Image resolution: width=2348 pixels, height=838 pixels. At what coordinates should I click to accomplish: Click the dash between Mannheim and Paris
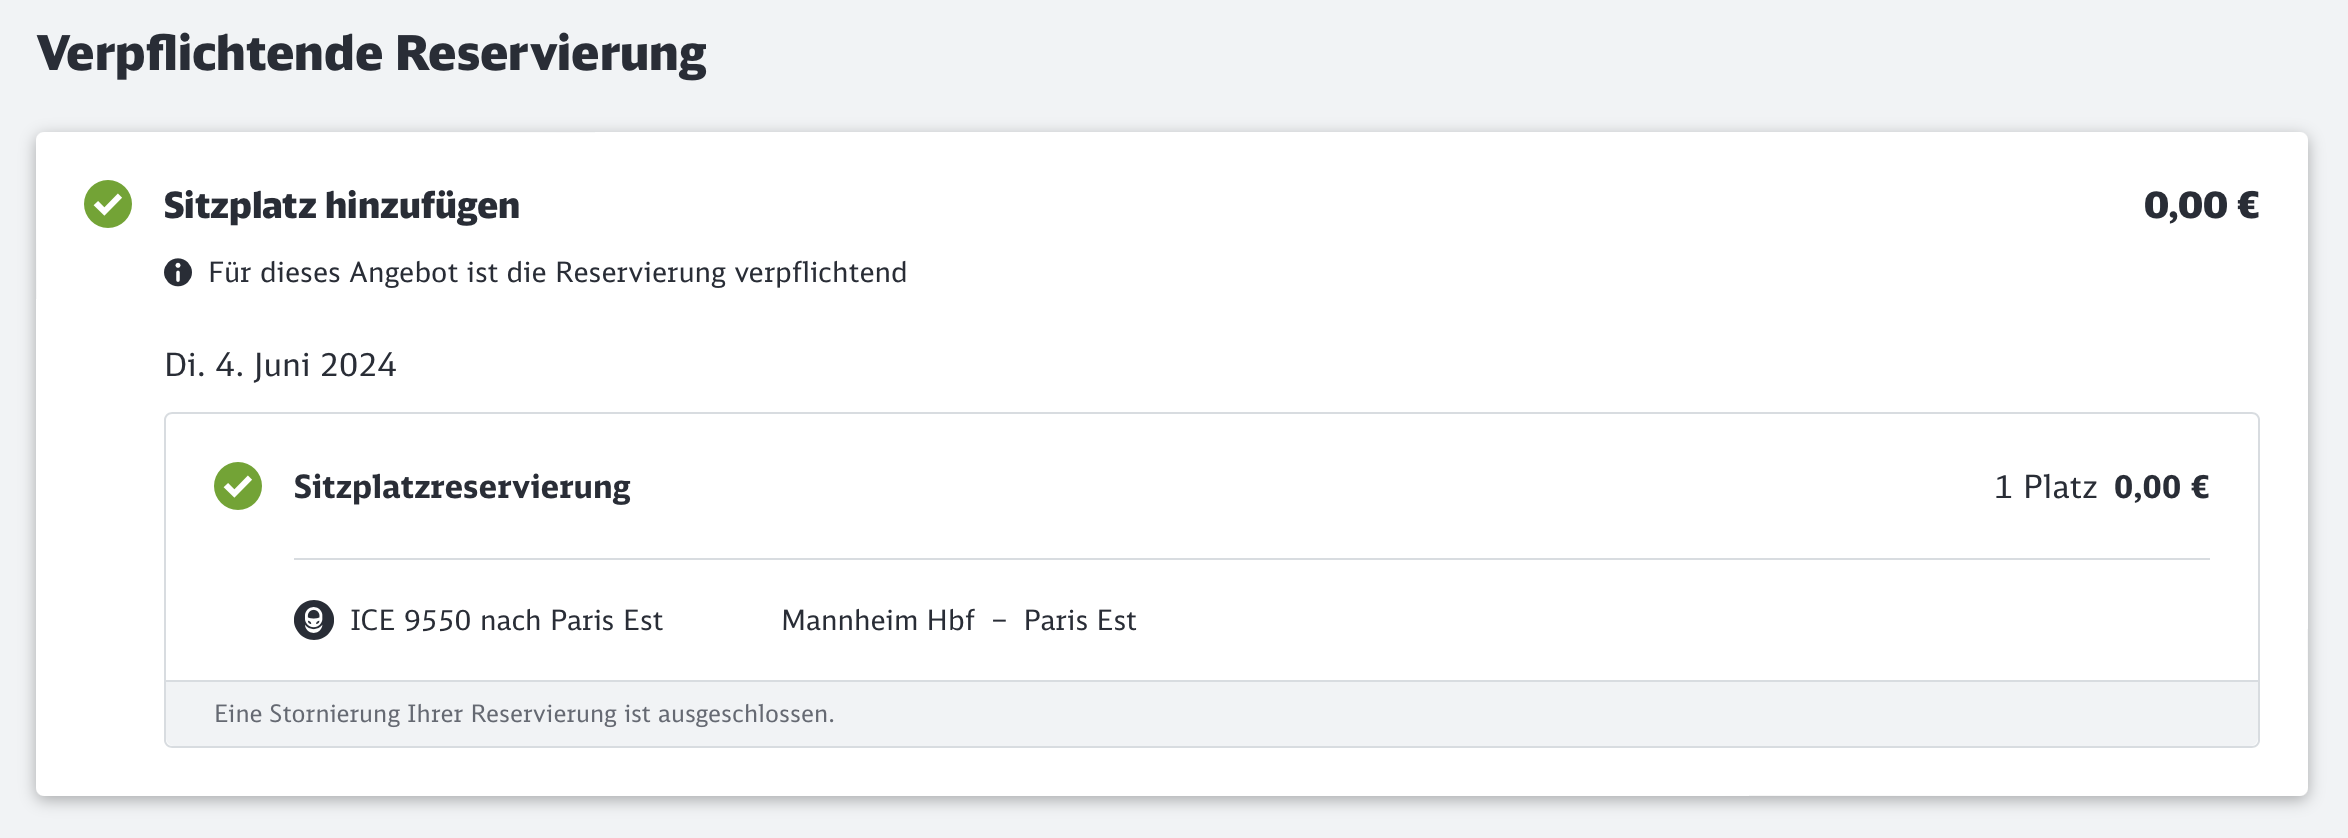pos(999,621)
